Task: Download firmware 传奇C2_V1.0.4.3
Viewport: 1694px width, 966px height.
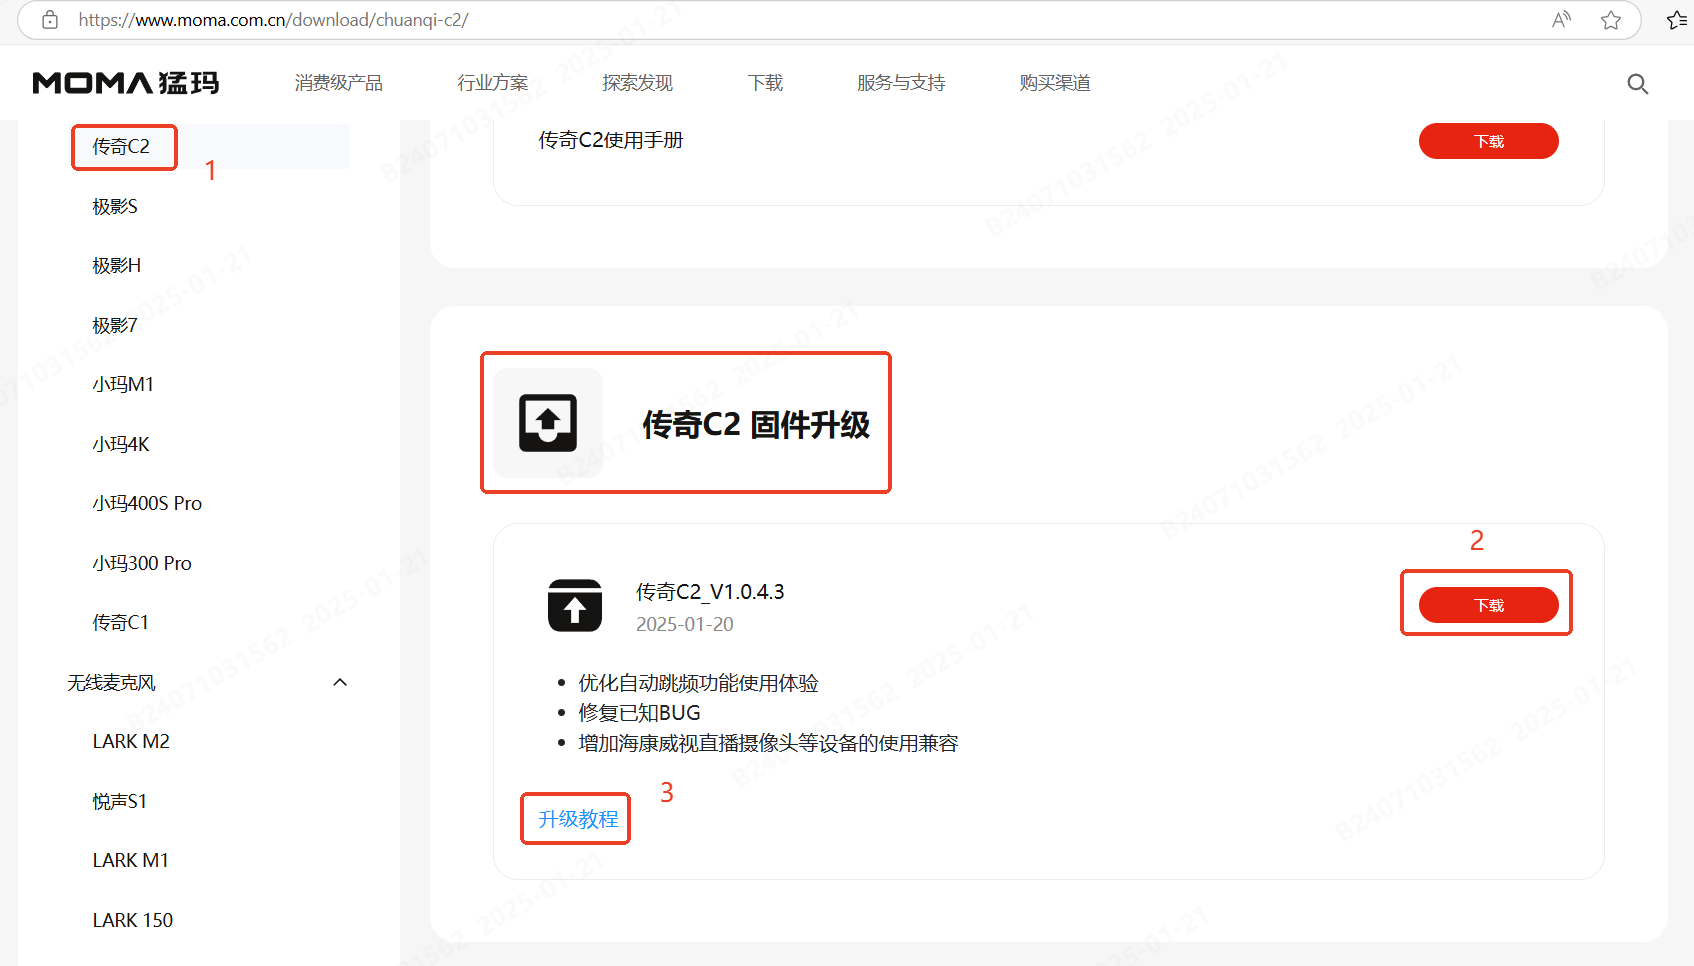Action: 1489,605
